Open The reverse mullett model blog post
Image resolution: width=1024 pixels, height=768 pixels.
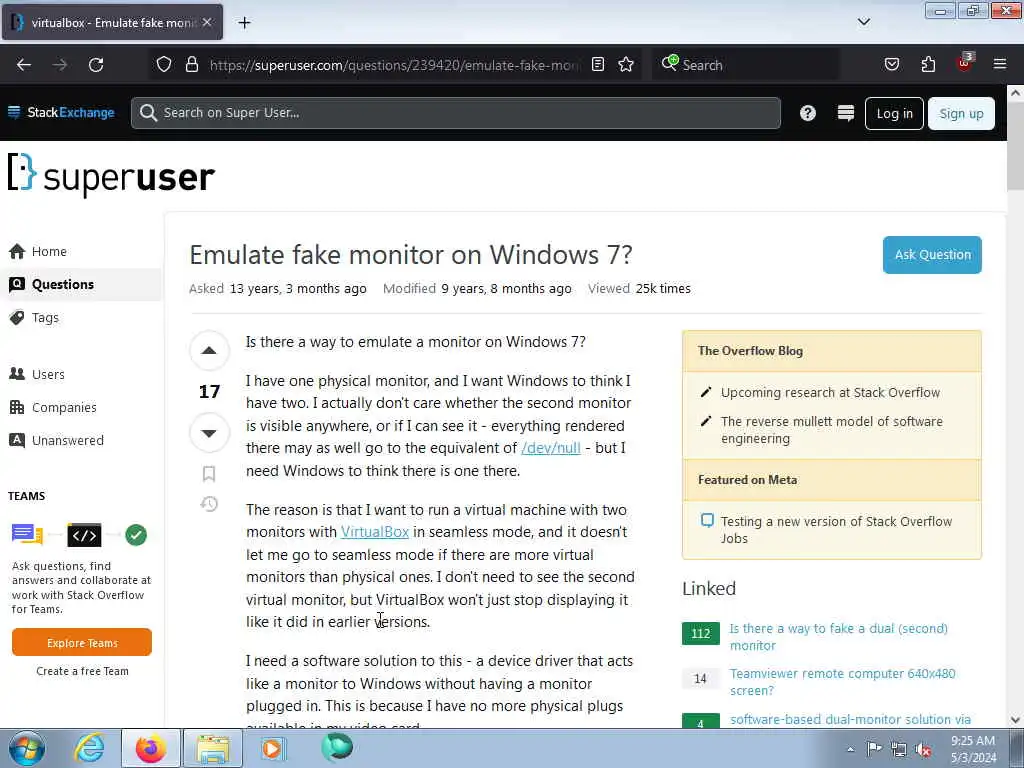[x=831, y=430]
